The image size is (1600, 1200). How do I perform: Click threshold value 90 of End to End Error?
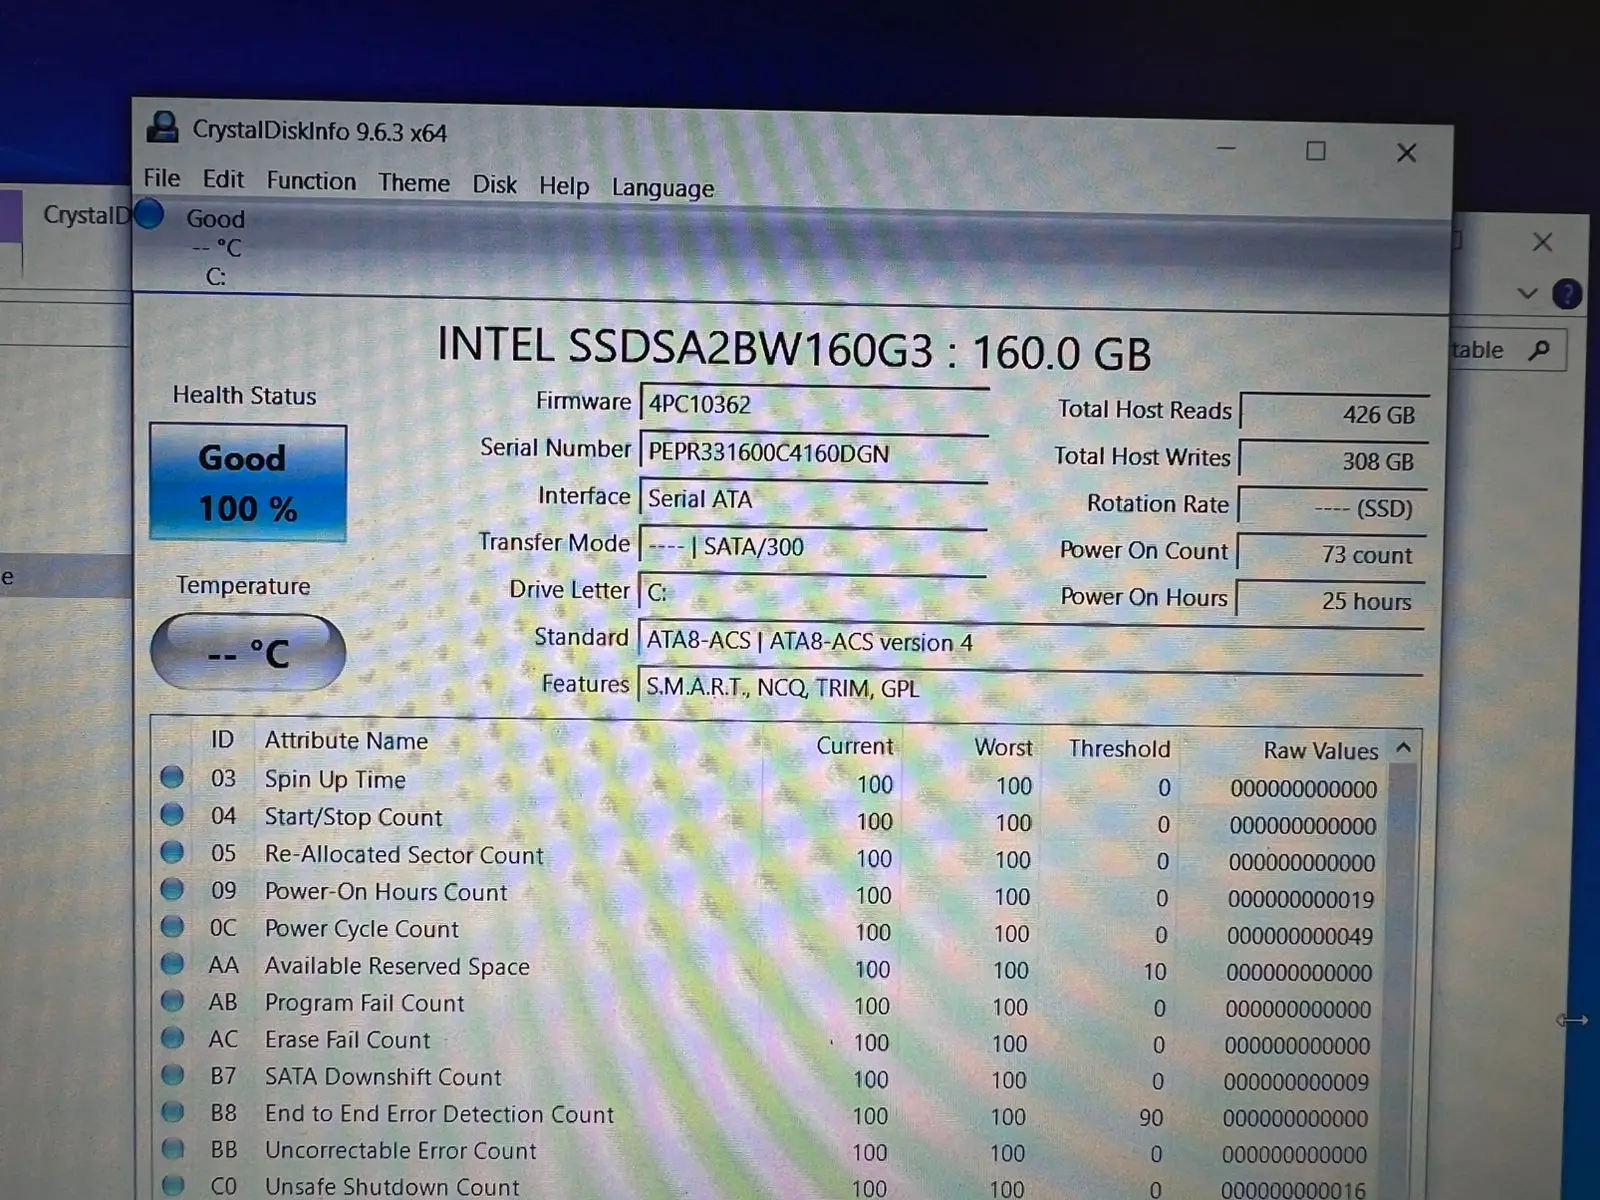pos(1151,1117)
